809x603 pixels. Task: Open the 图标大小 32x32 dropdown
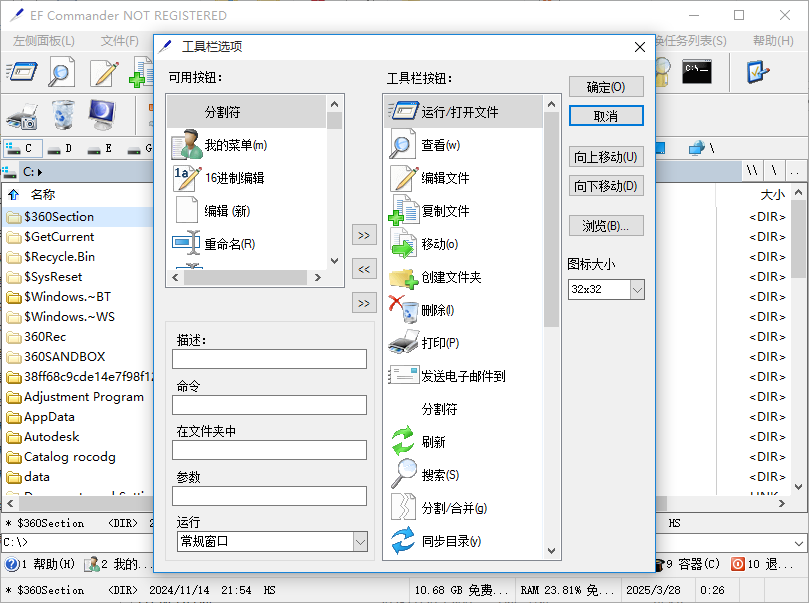637,290
